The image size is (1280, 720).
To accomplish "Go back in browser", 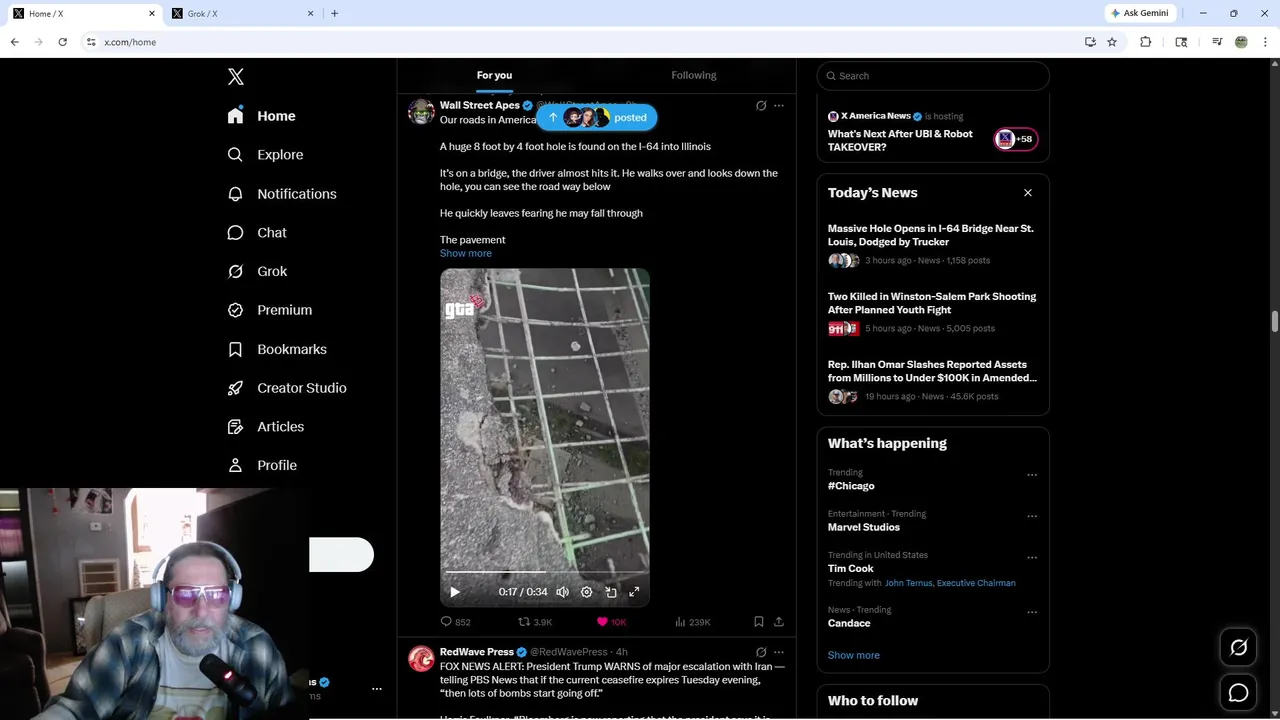I will [15, 42].
